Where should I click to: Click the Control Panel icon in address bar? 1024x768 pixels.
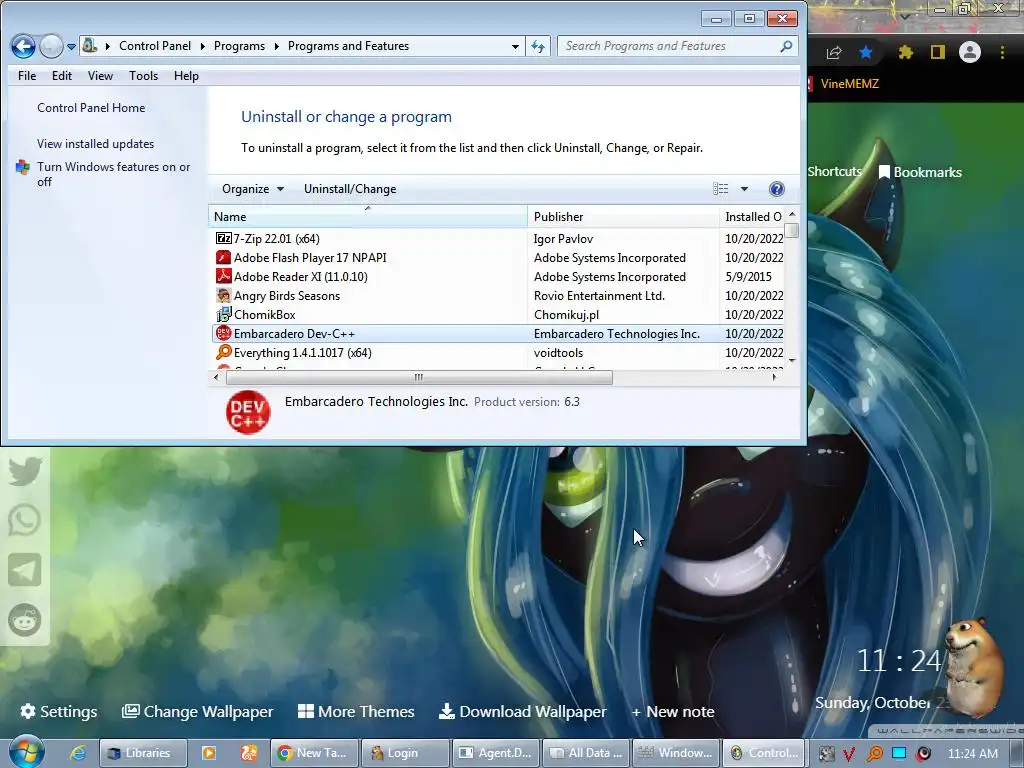(90, 46)
